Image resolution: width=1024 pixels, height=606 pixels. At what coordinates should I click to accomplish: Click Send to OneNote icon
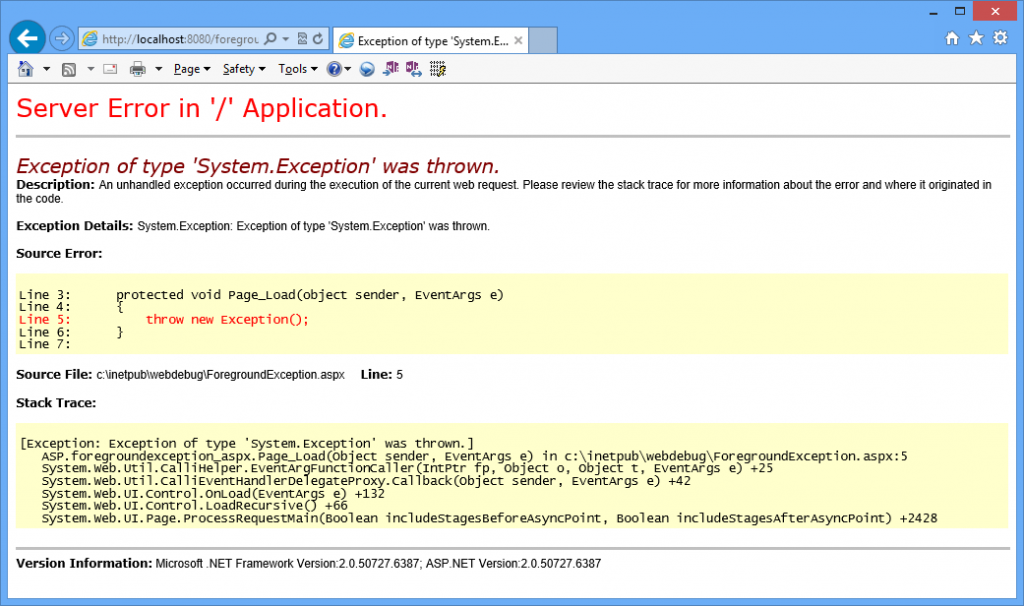pyautogui.click(x=391, y=69)
